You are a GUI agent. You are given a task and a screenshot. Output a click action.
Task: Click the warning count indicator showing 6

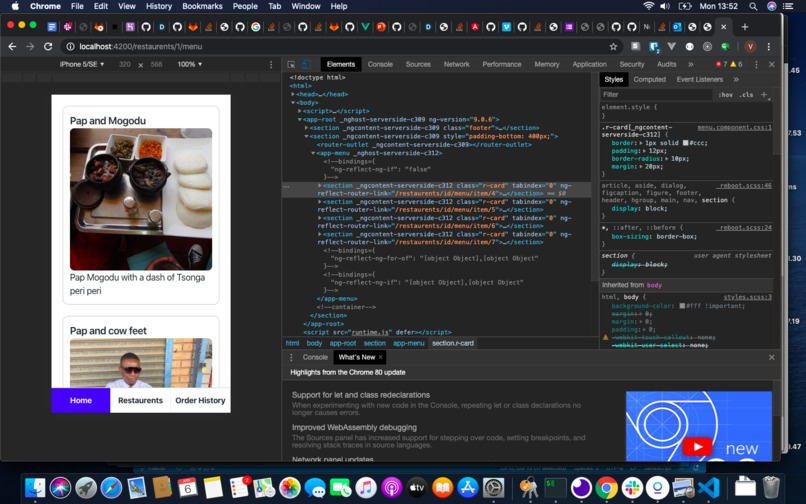click(737, 64)
